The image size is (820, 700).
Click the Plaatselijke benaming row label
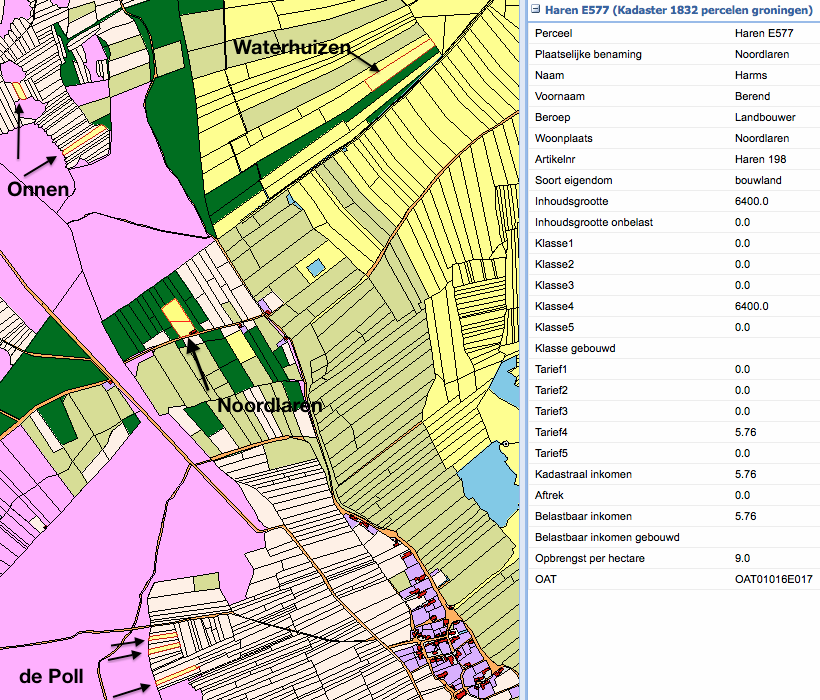588,54
